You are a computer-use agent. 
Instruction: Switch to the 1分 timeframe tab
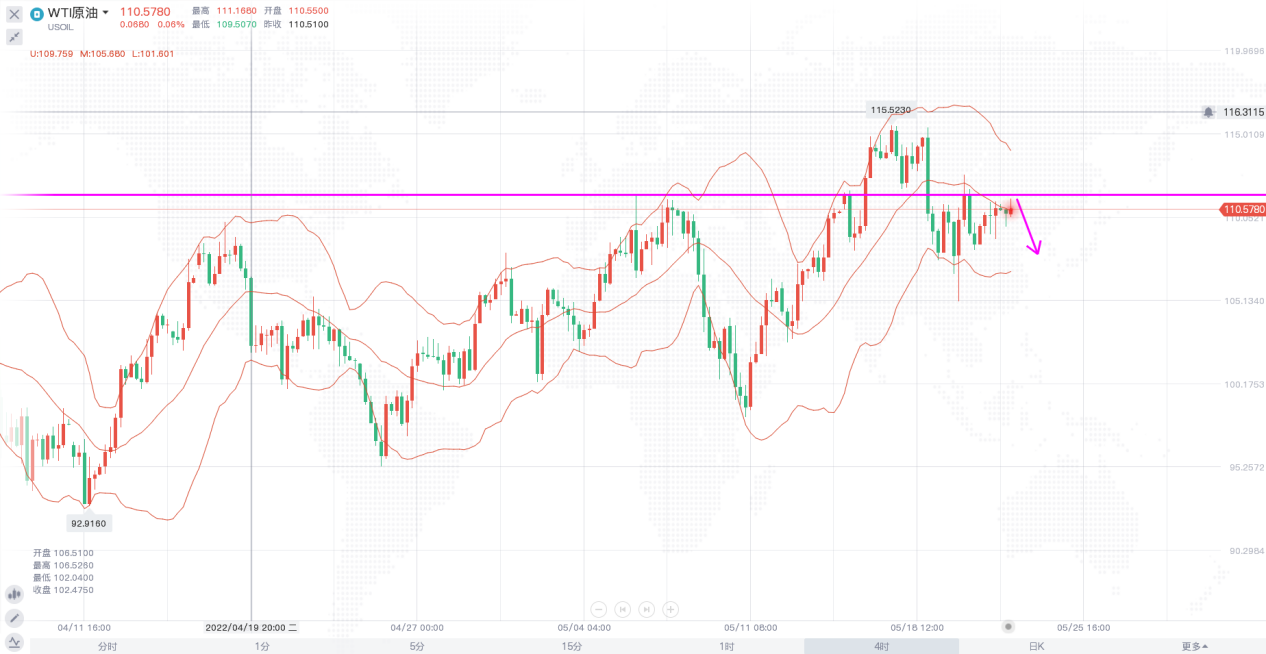[262, 646]
